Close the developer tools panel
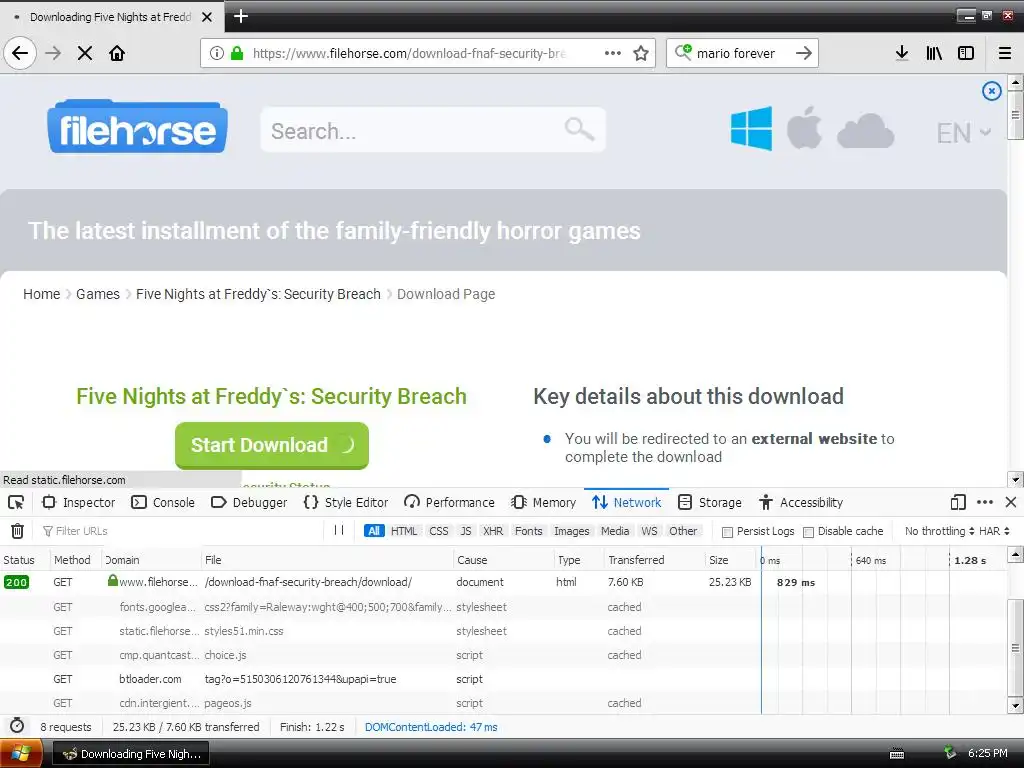This screenshot has height=768, width=1024. pyautogui.click(x=1011, y=502)
